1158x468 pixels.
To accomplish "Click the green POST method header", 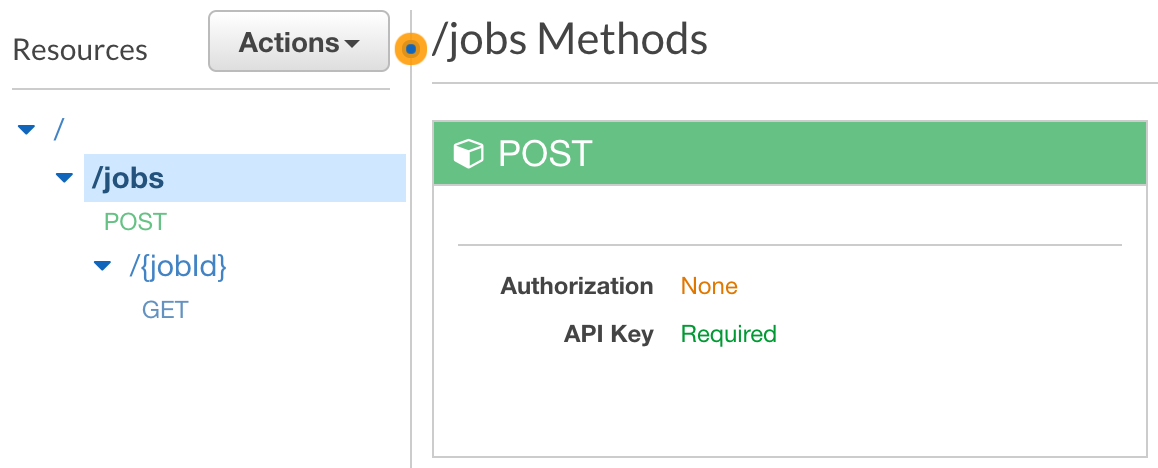I will (x=789, y=154).
